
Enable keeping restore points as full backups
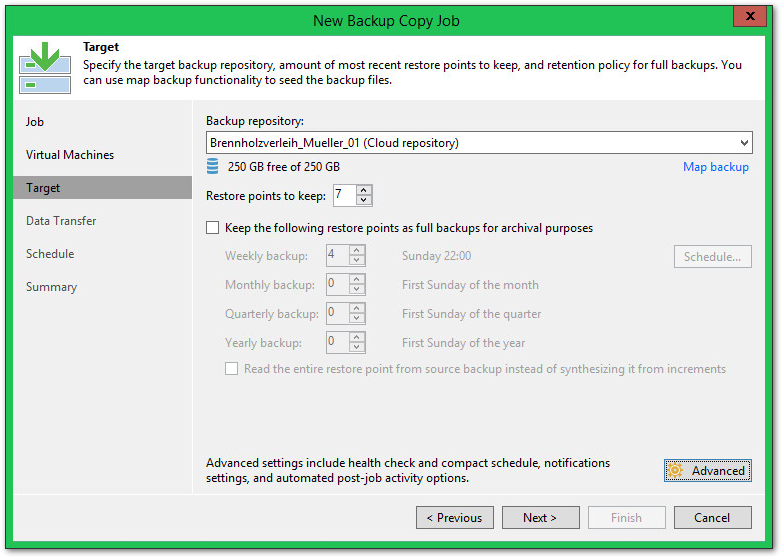(x=213, y=228)
